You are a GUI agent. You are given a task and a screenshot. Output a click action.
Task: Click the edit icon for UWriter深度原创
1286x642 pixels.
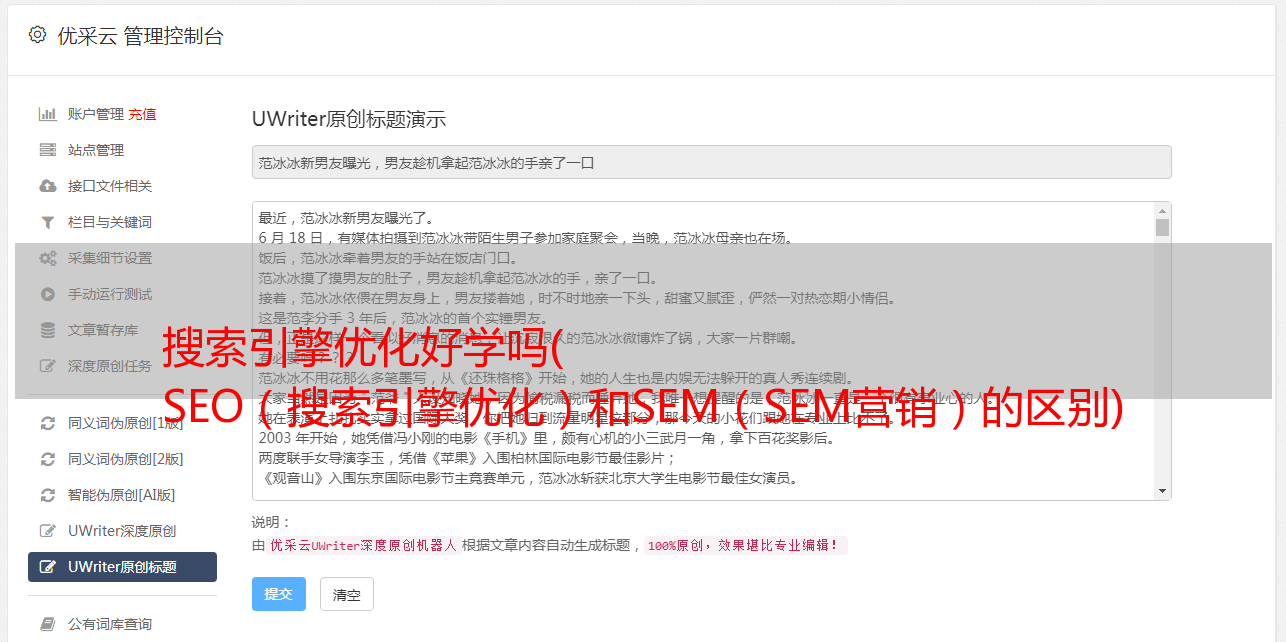coord(47,531)
